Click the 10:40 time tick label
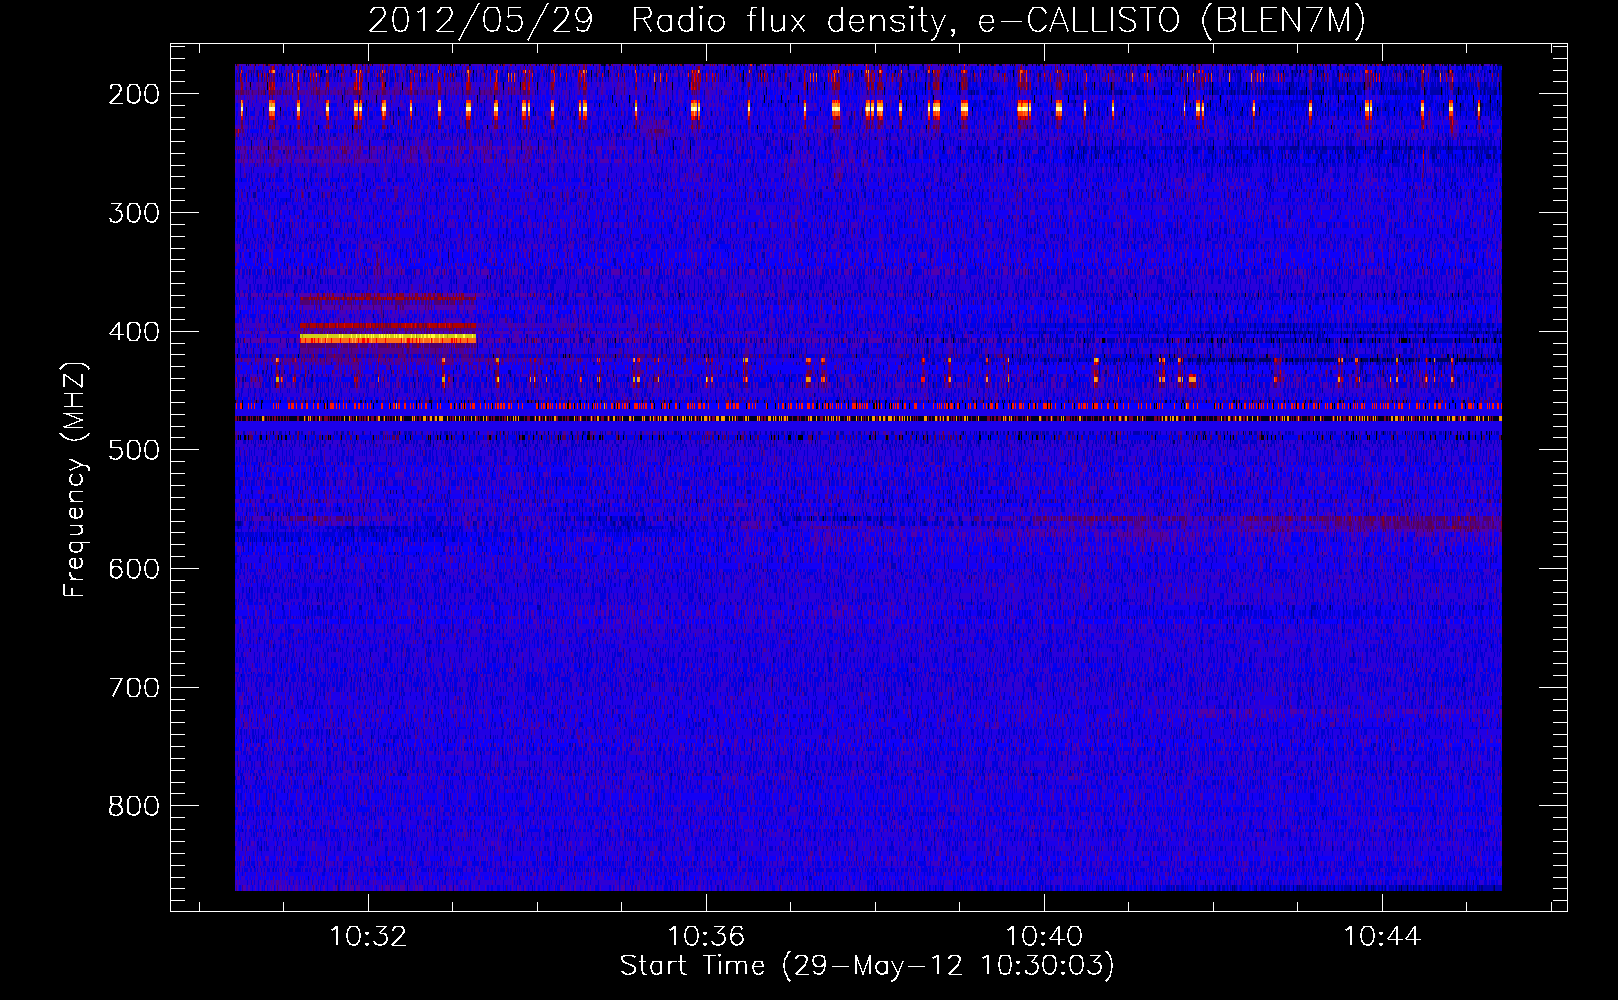The image size is (1618, 1000). (1044, 937)
